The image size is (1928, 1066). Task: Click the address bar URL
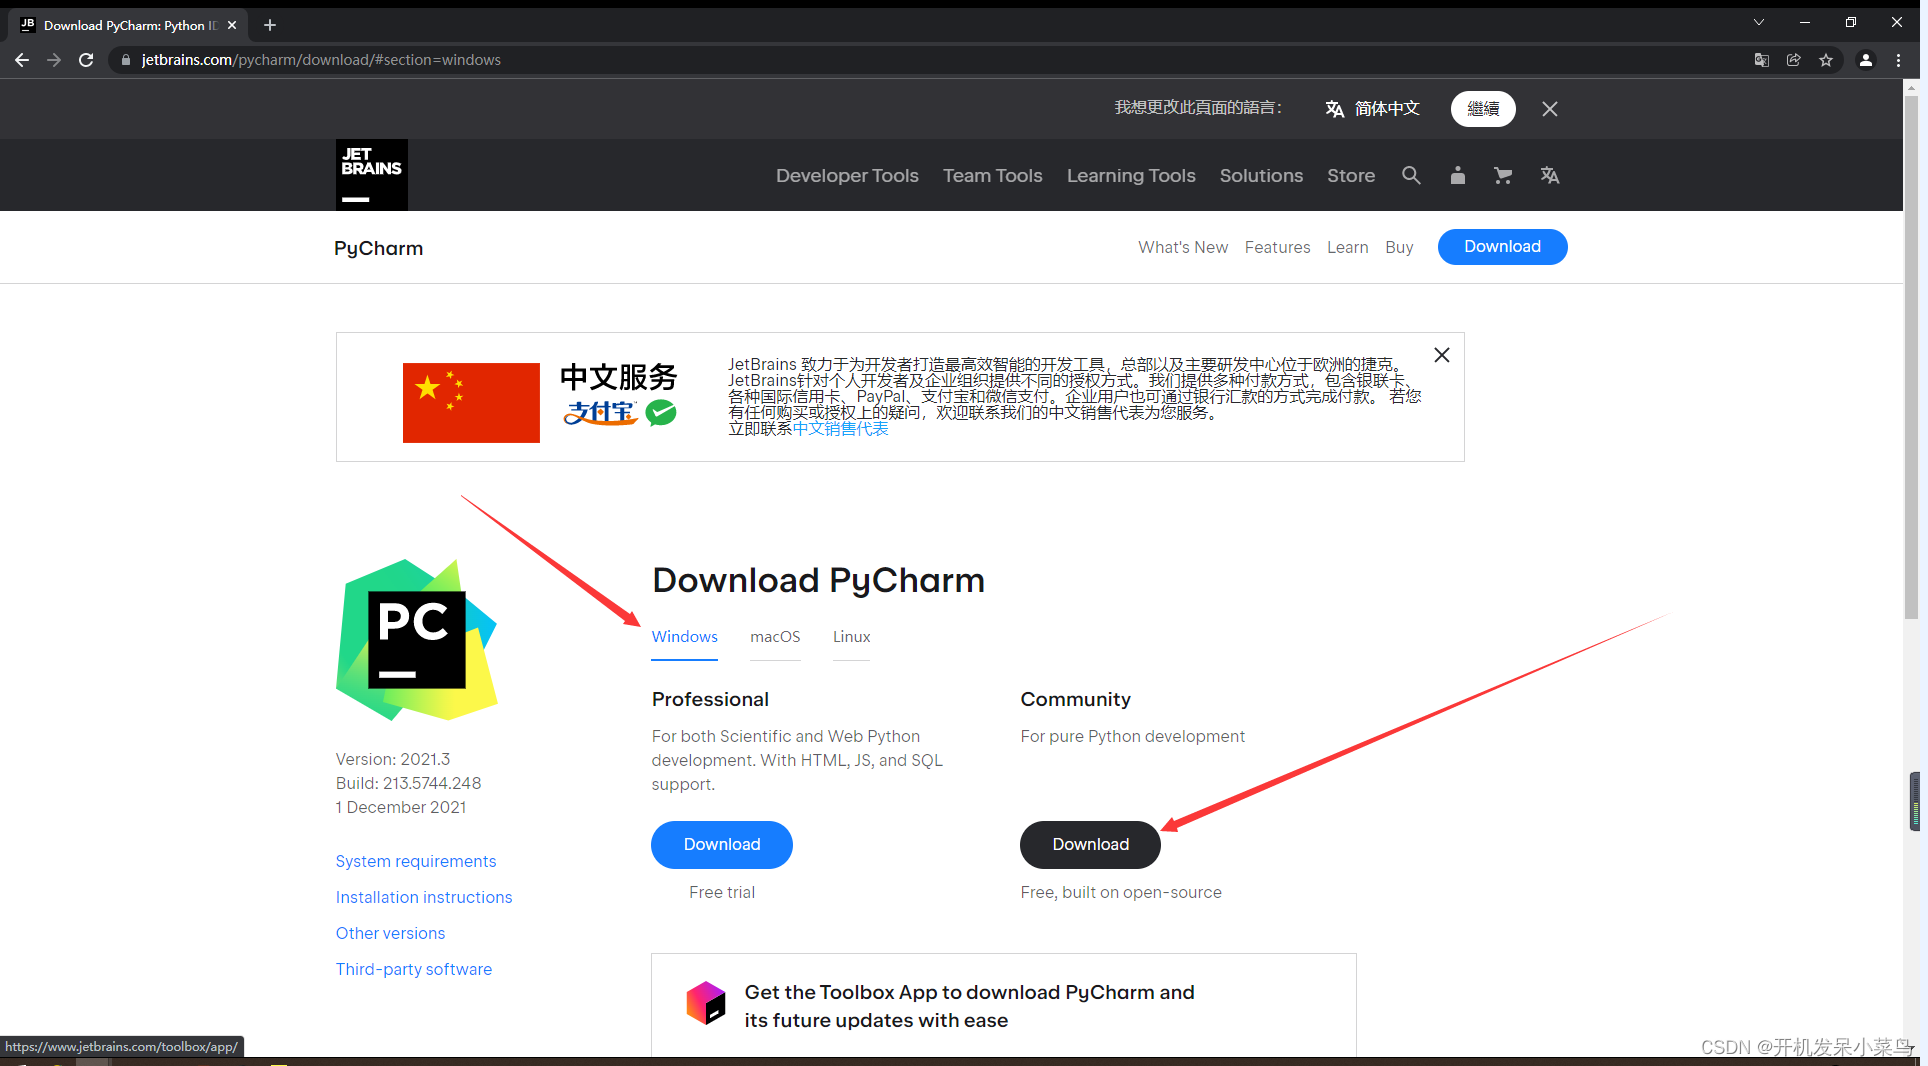(321, 60)
